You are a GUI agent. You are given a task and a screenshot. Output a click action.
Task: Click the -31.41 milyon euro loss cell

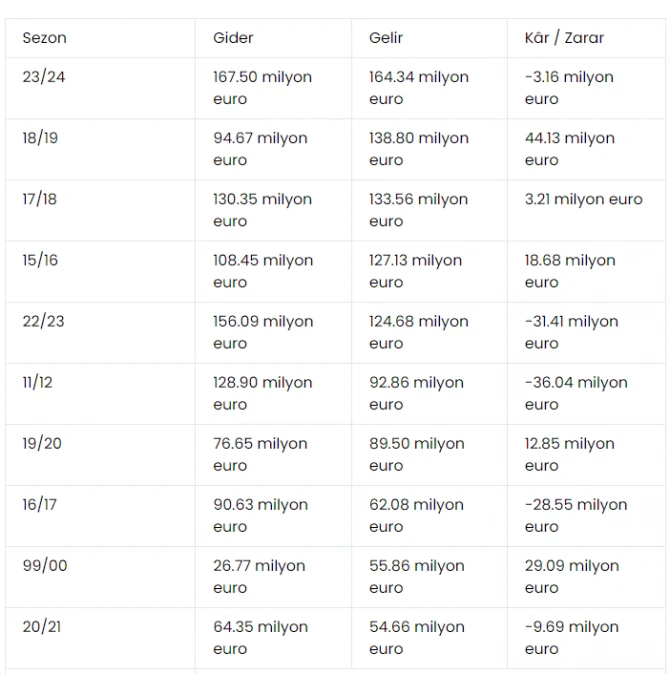[x=586, y=332]
